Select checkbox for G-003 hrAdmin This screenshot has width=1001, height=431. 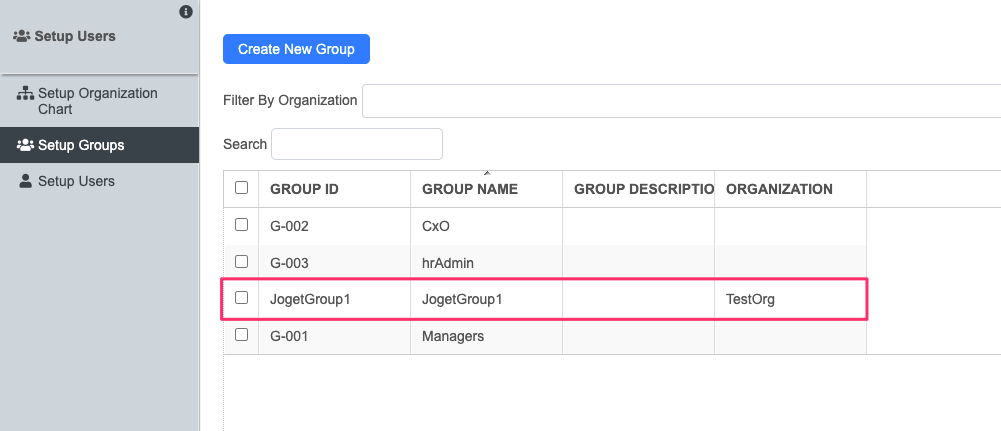(241, 261)
